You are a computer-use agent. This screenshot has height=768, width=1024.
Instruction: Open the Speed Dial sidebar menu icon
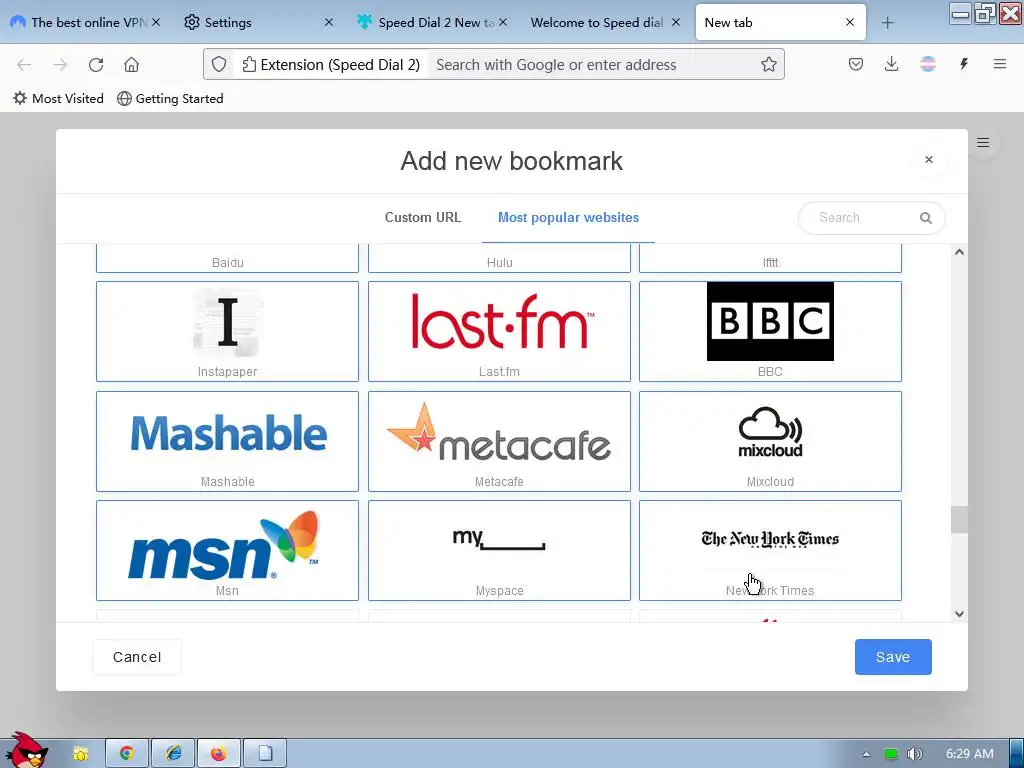pyautogui.click(x=983, y=142)
